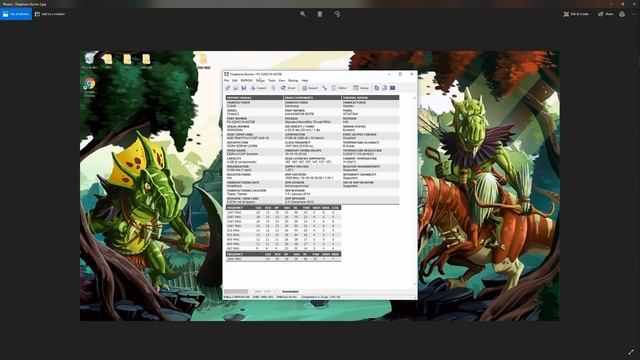Viewport: 640px width, 360px height.
Task: Open the Help menu in Thaiphoon Burner
Action: coord(305,80)
